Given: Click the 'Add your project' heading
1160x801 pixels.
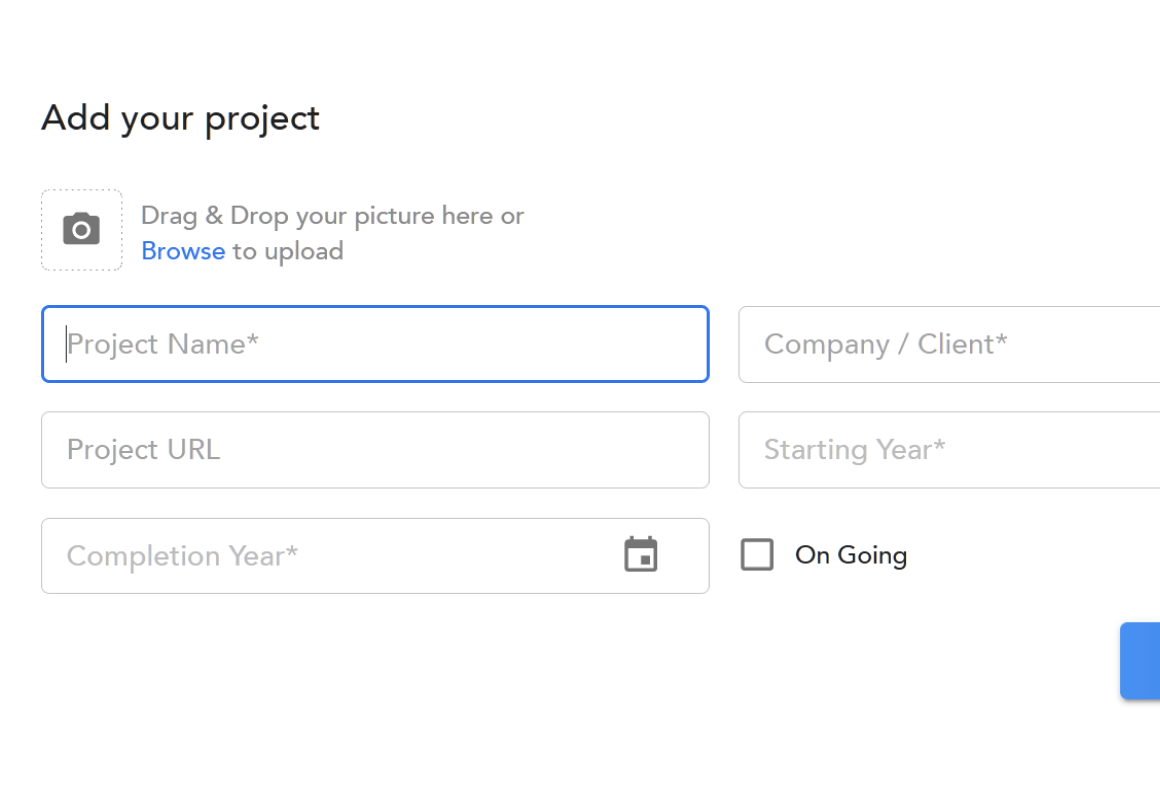Looking at the screenshot, I should (x=181, y=118).
